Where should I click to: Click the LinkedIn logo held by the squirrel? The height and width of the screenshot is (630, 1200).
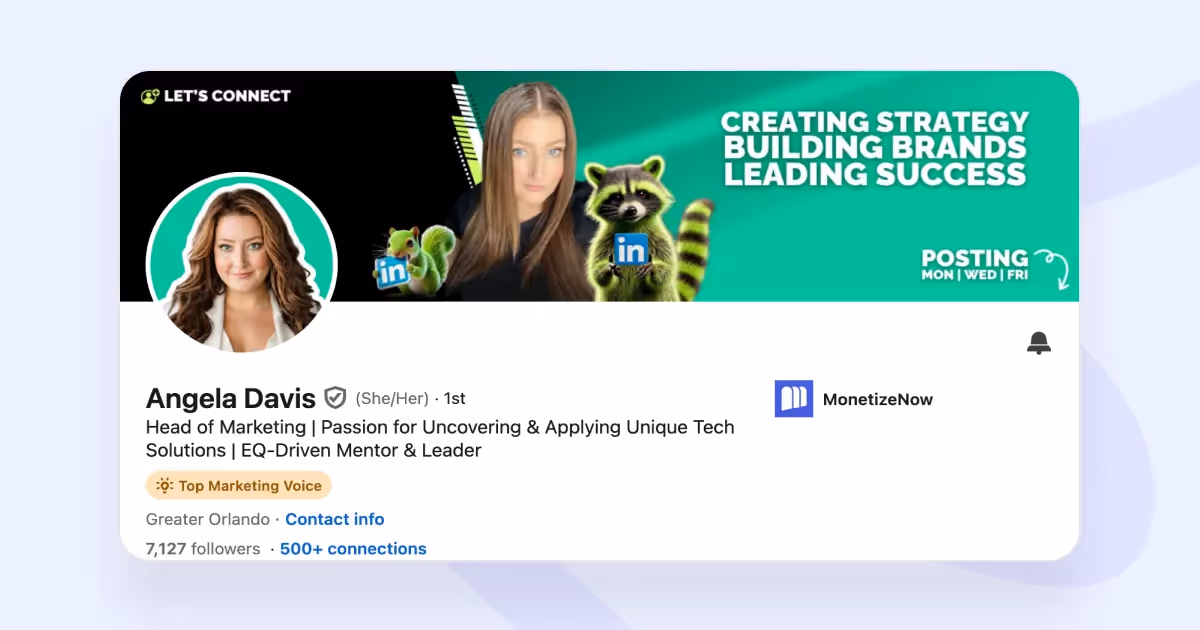[392, 270]
